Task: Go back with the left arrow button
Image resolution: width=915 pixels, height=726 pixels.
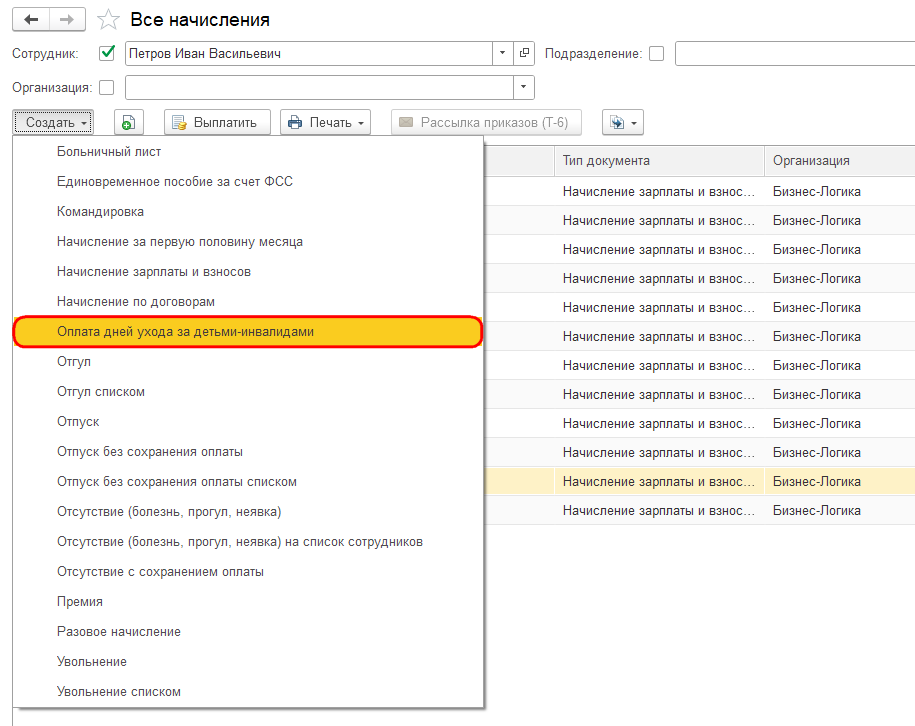Action: click(x=31, y=20)
